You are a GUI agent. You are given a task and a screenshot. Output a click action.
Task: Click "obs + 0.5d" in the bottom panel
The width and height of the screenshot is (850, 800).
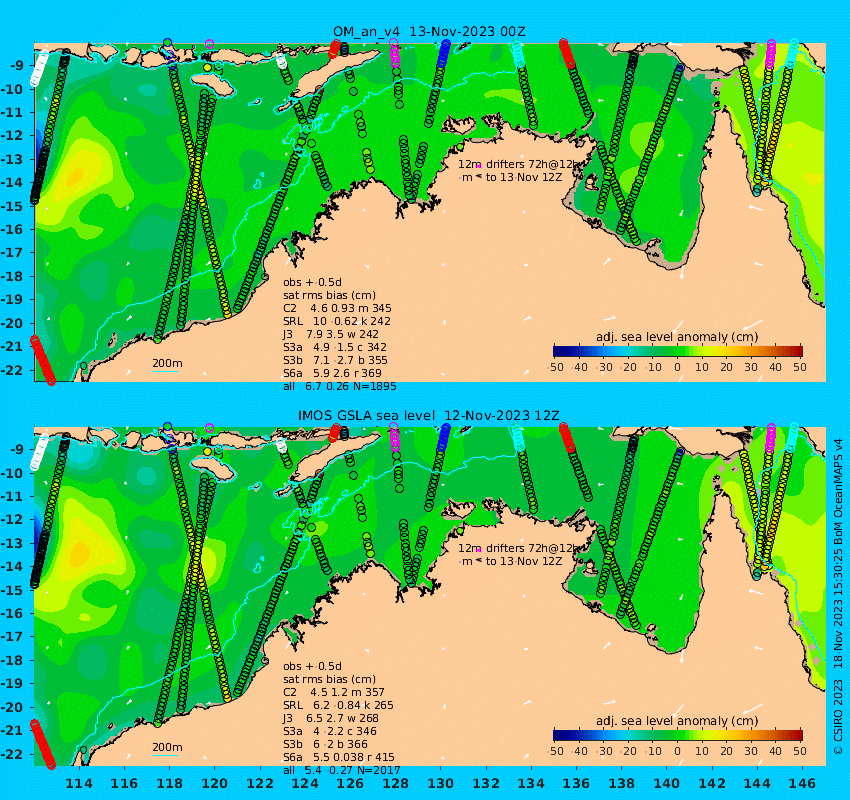[312, 667]
